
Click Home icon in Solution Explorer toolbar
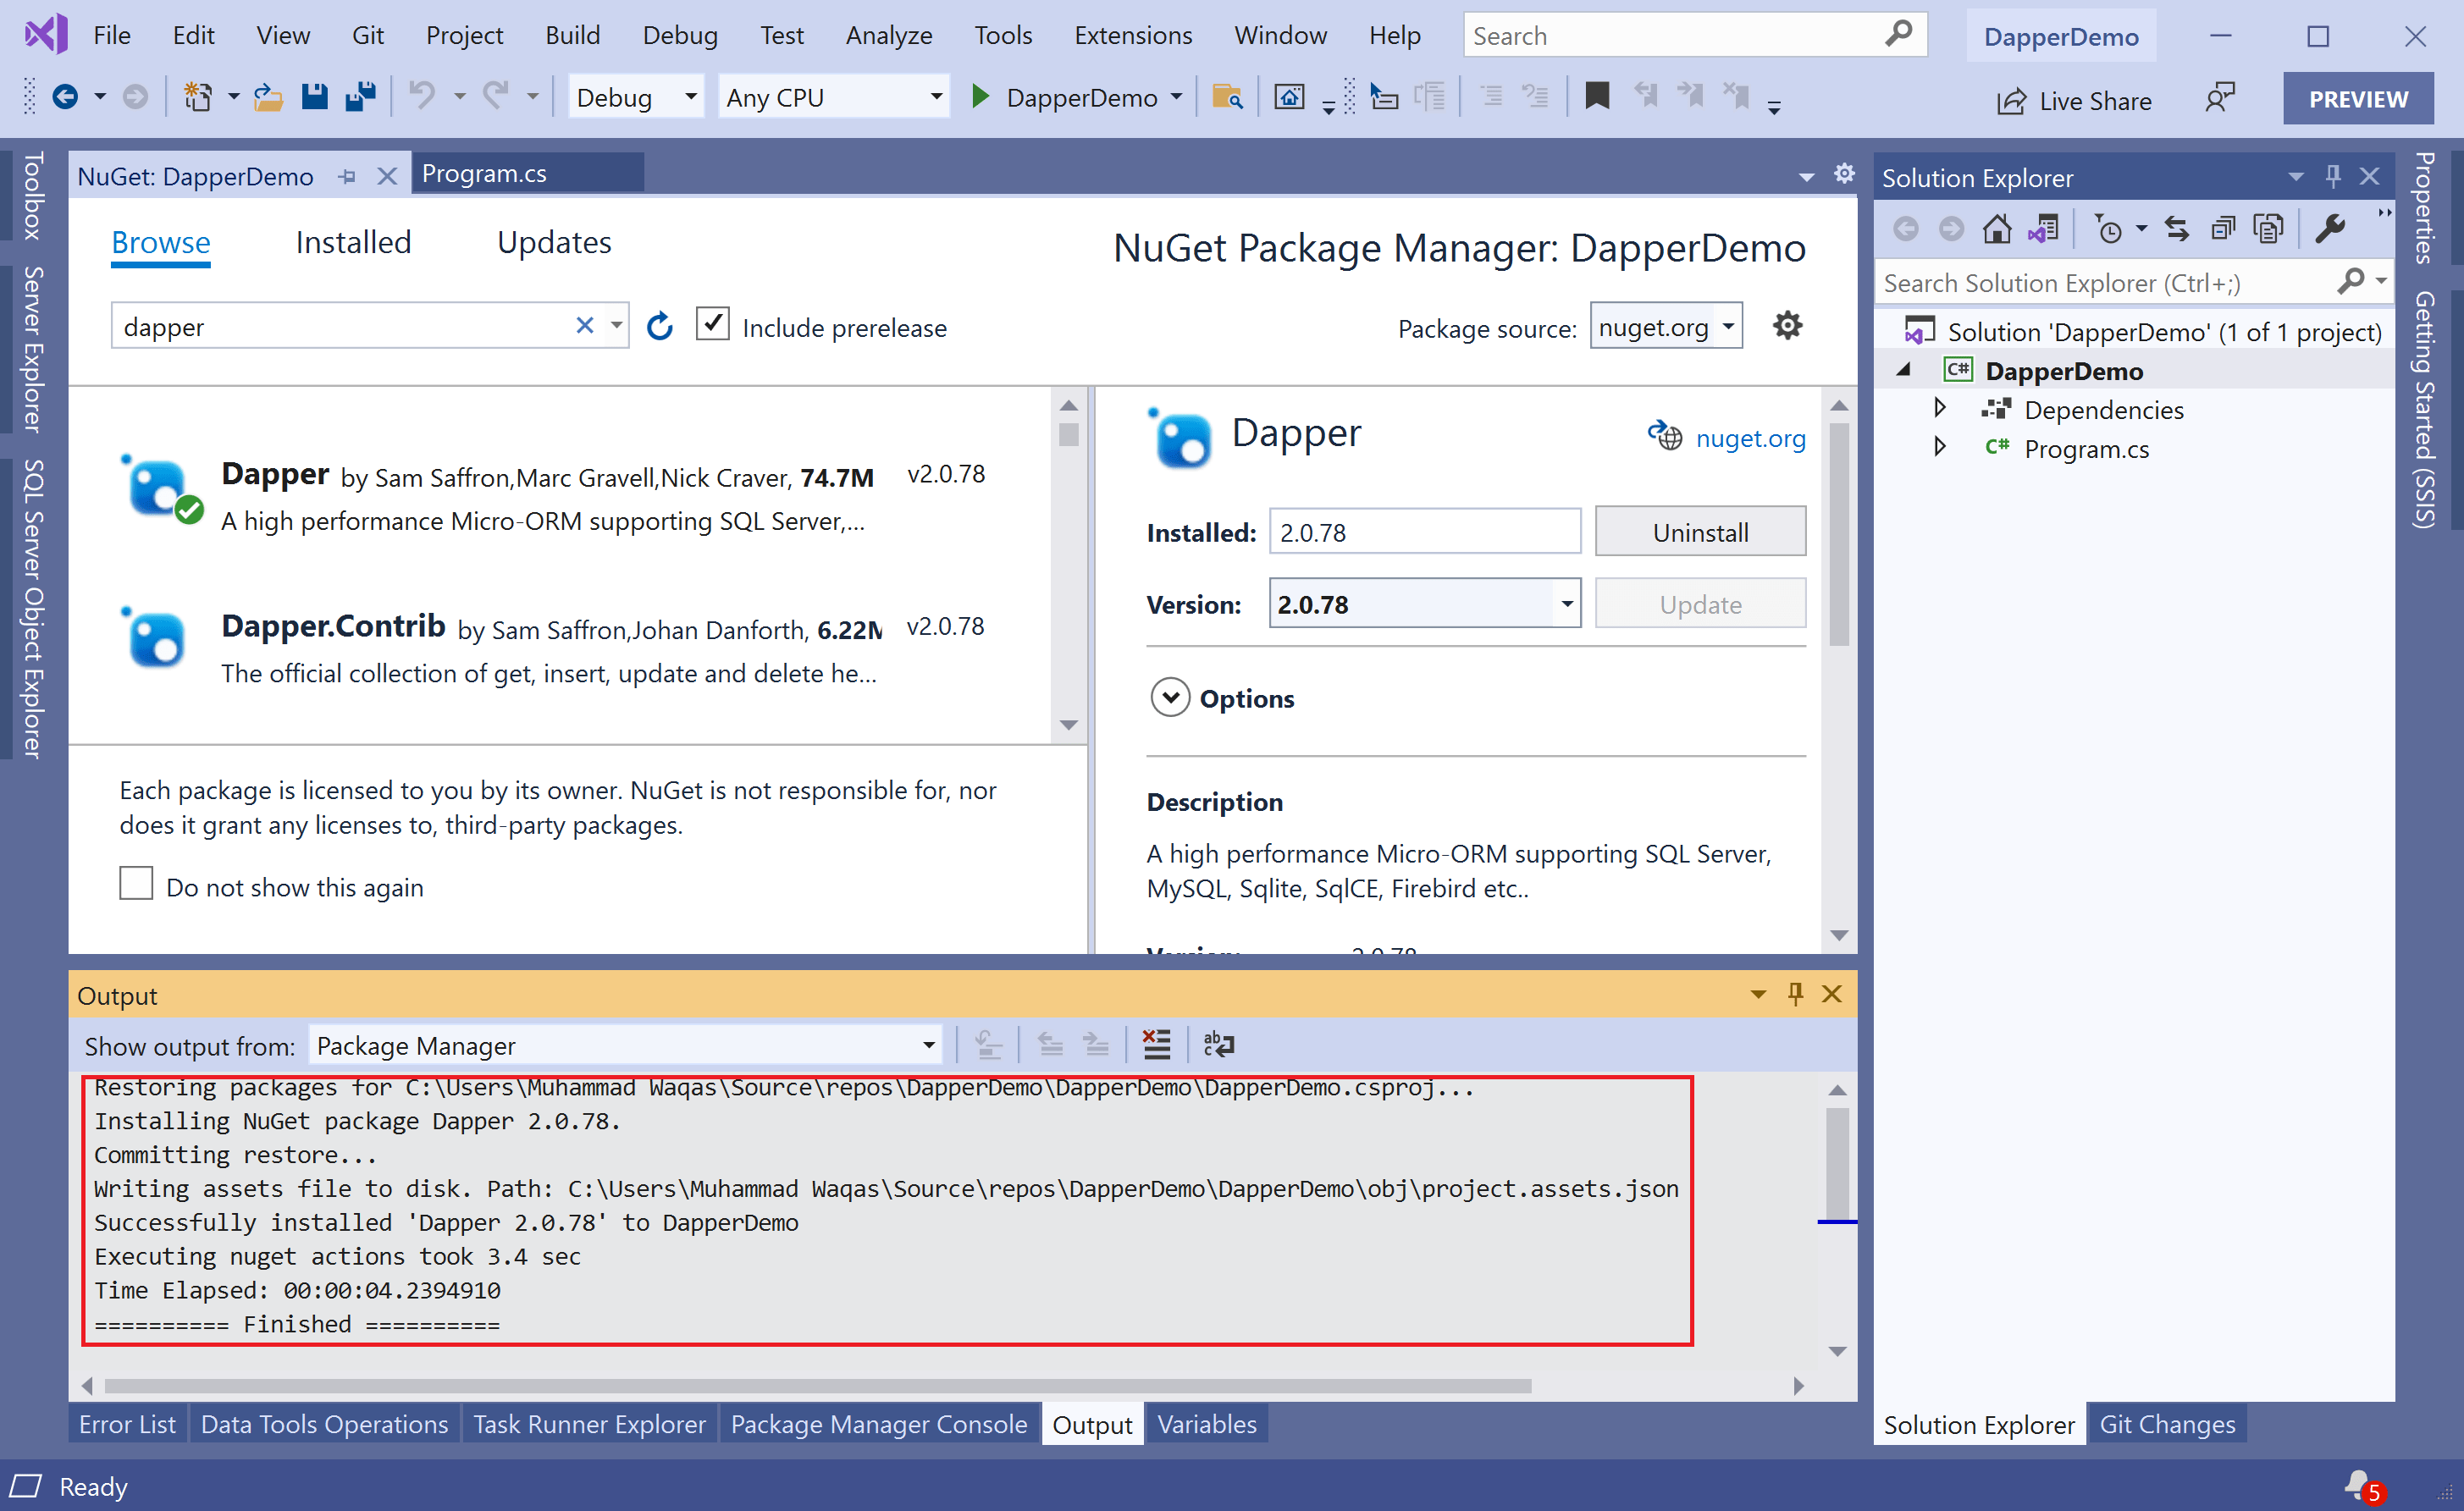coord(1996,229)
